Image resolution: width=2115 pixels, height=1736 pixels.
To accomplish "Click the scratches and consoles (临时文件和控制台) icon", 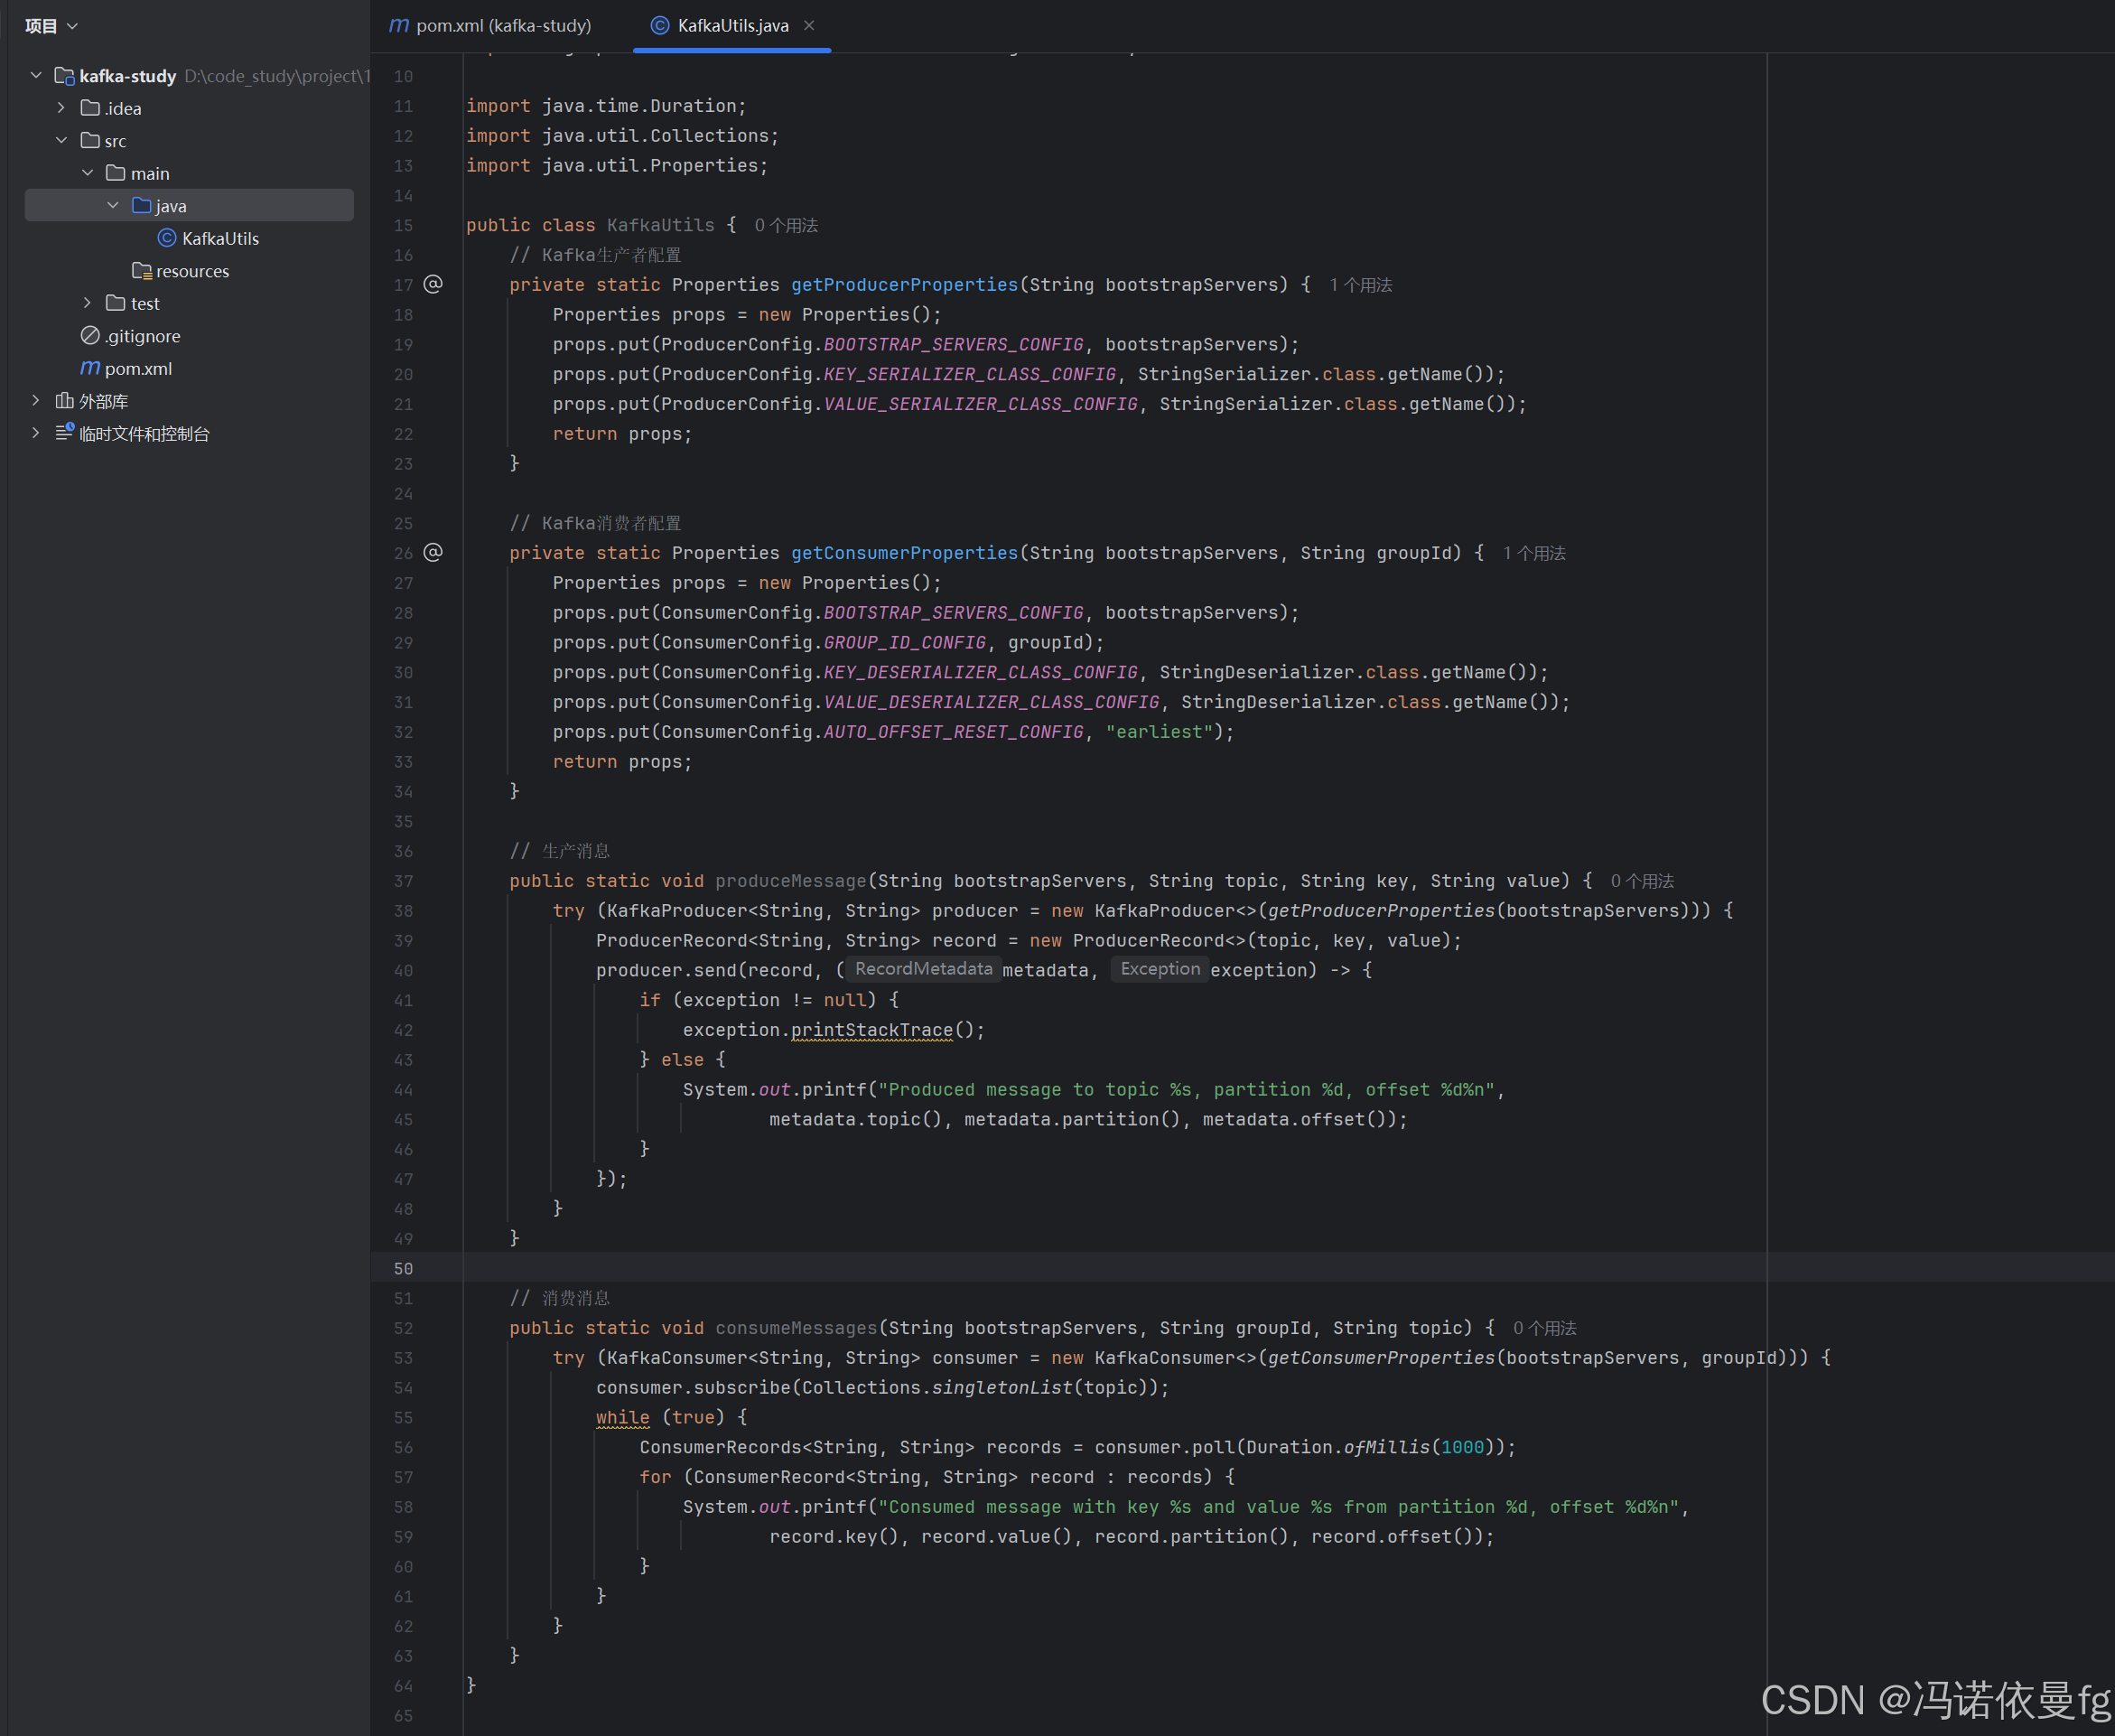I will (65, 433).
